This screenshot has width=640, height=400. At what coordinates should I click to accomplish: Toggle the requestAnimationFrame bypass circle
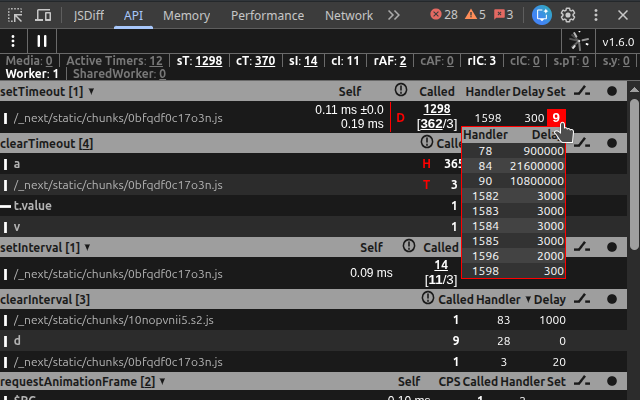coord(612,381)
